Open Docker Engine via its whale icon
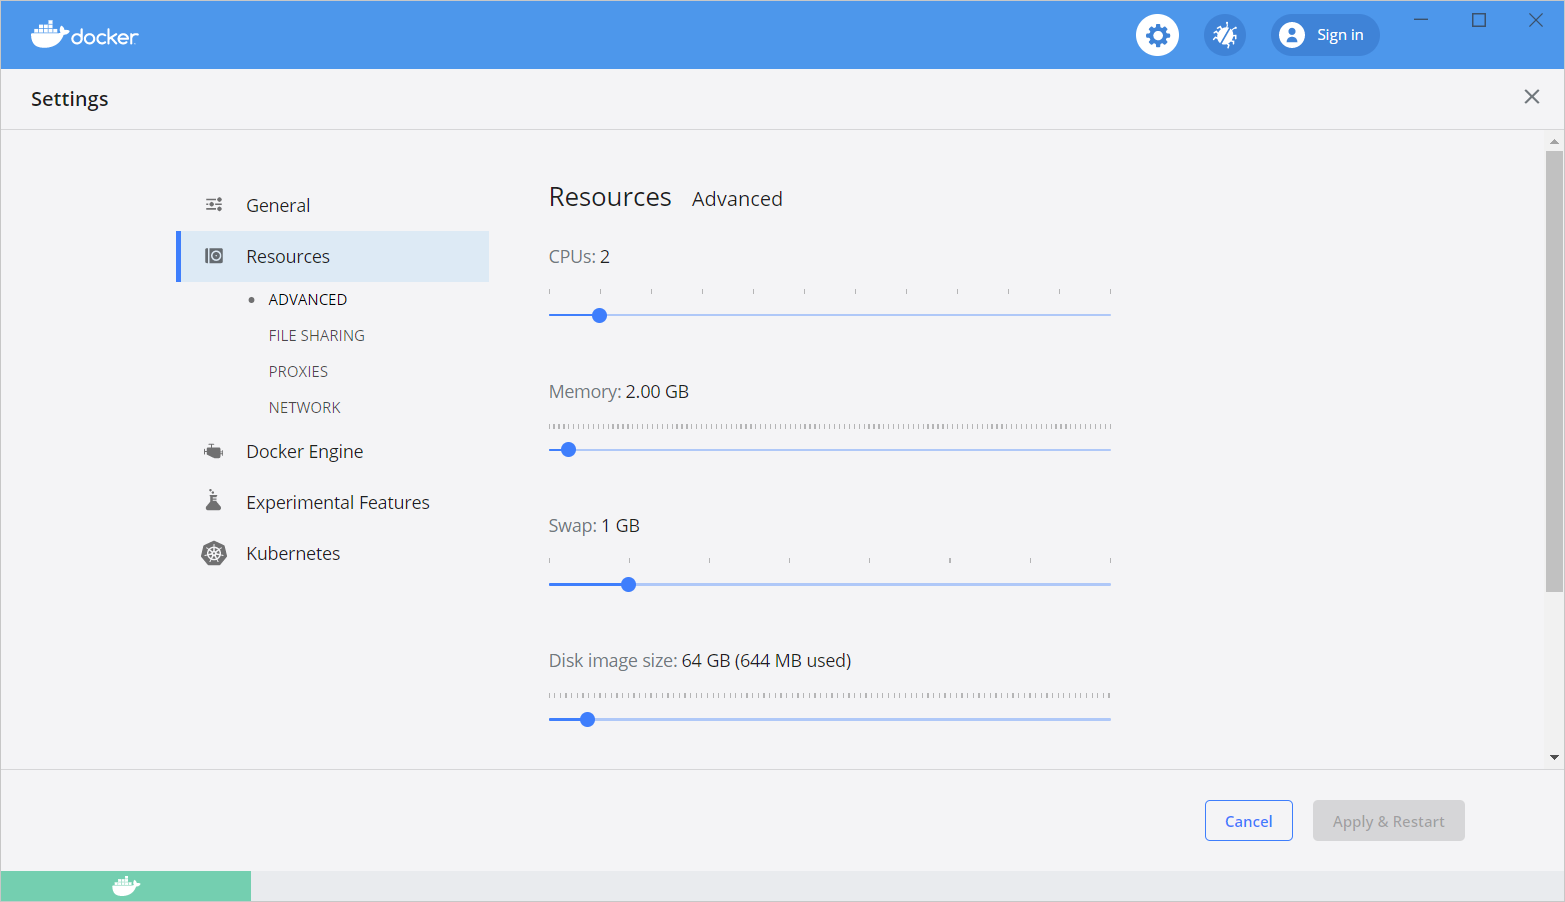 [x=213, y=450]
